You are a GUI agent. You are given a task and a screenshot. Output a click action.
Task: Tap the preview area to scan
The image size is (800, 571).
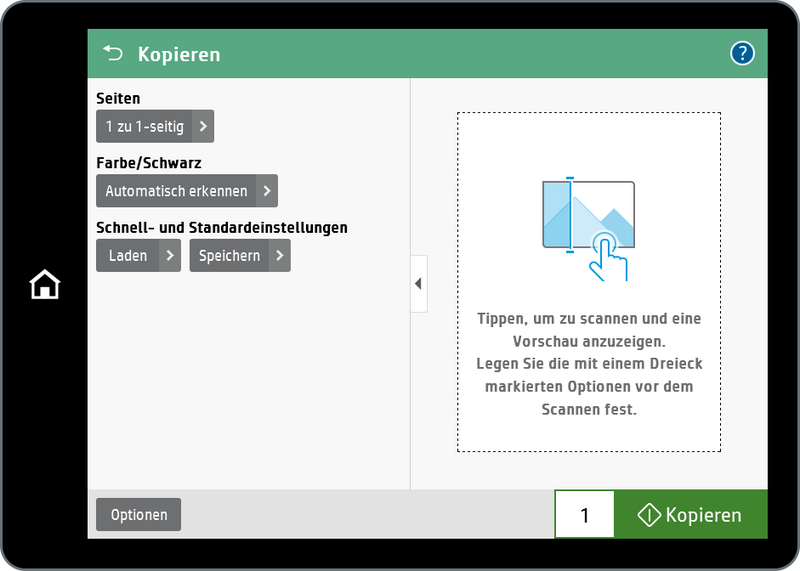click(589, 282)
